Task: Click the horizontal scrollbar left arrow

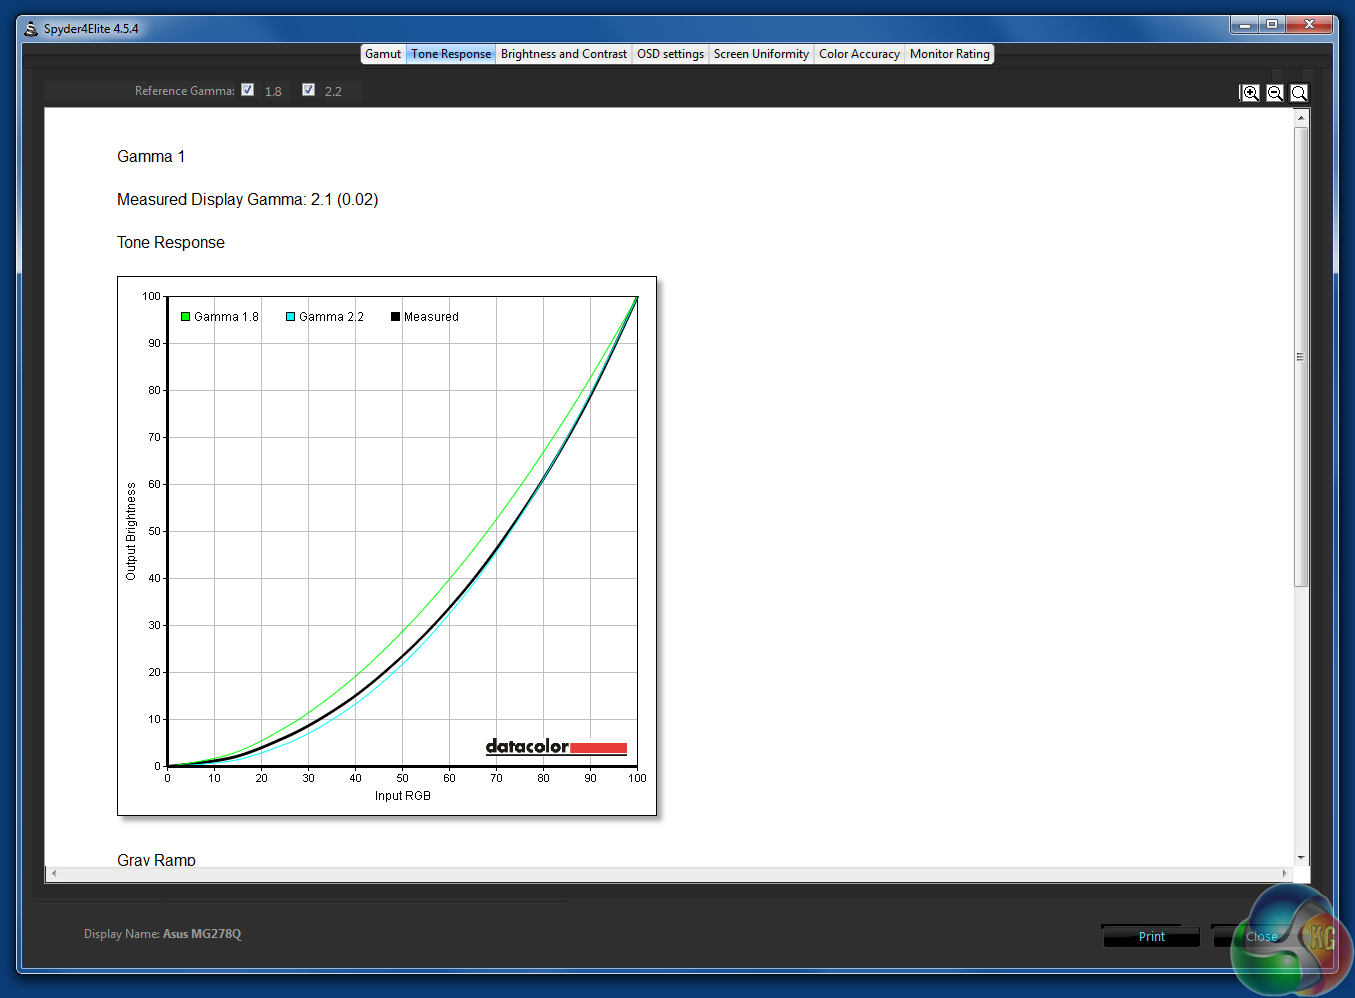Action: click(x=54, y=874)
